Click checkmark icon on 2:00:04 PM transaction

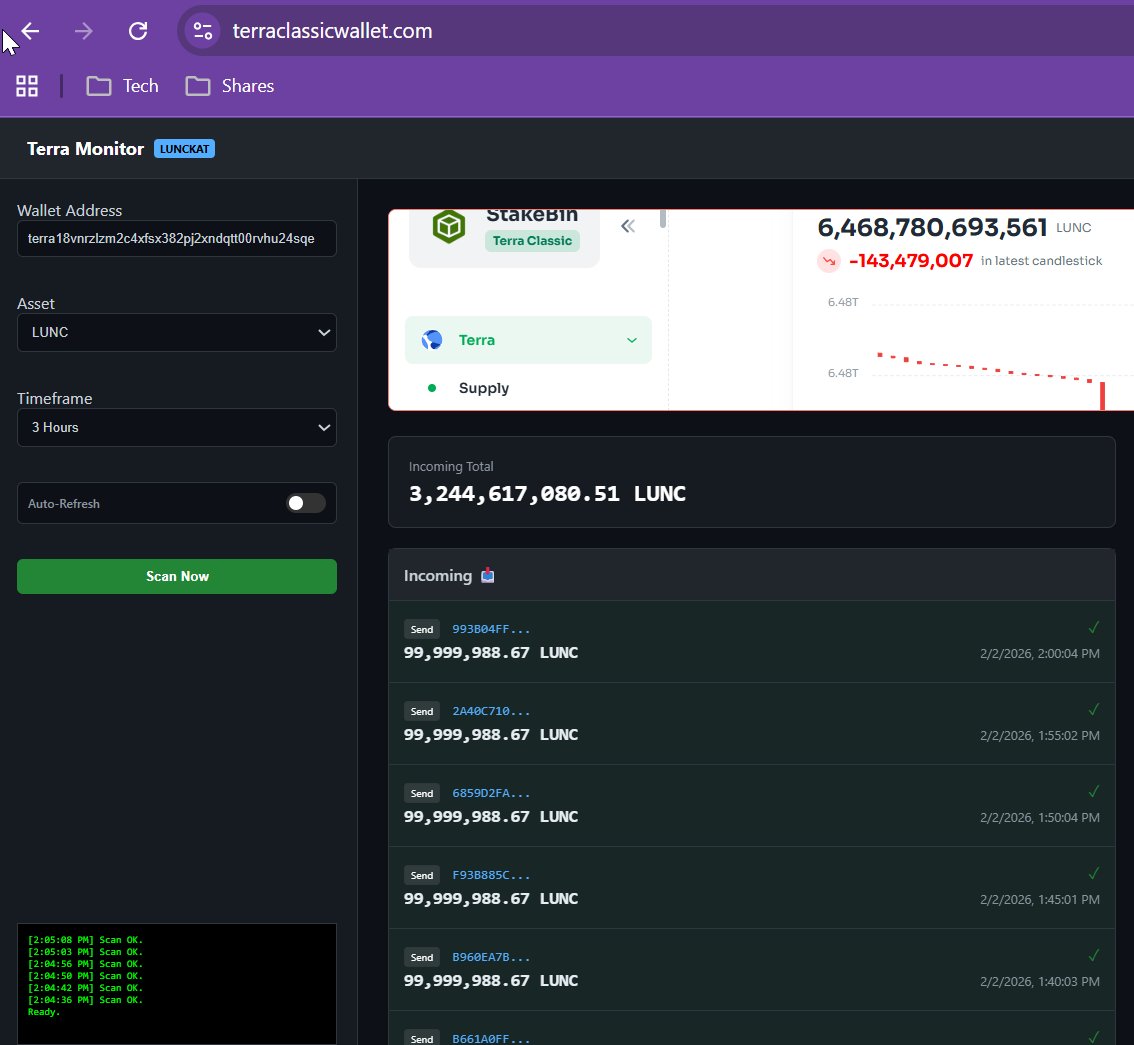pyautogui.click(x=1094, y=628)
